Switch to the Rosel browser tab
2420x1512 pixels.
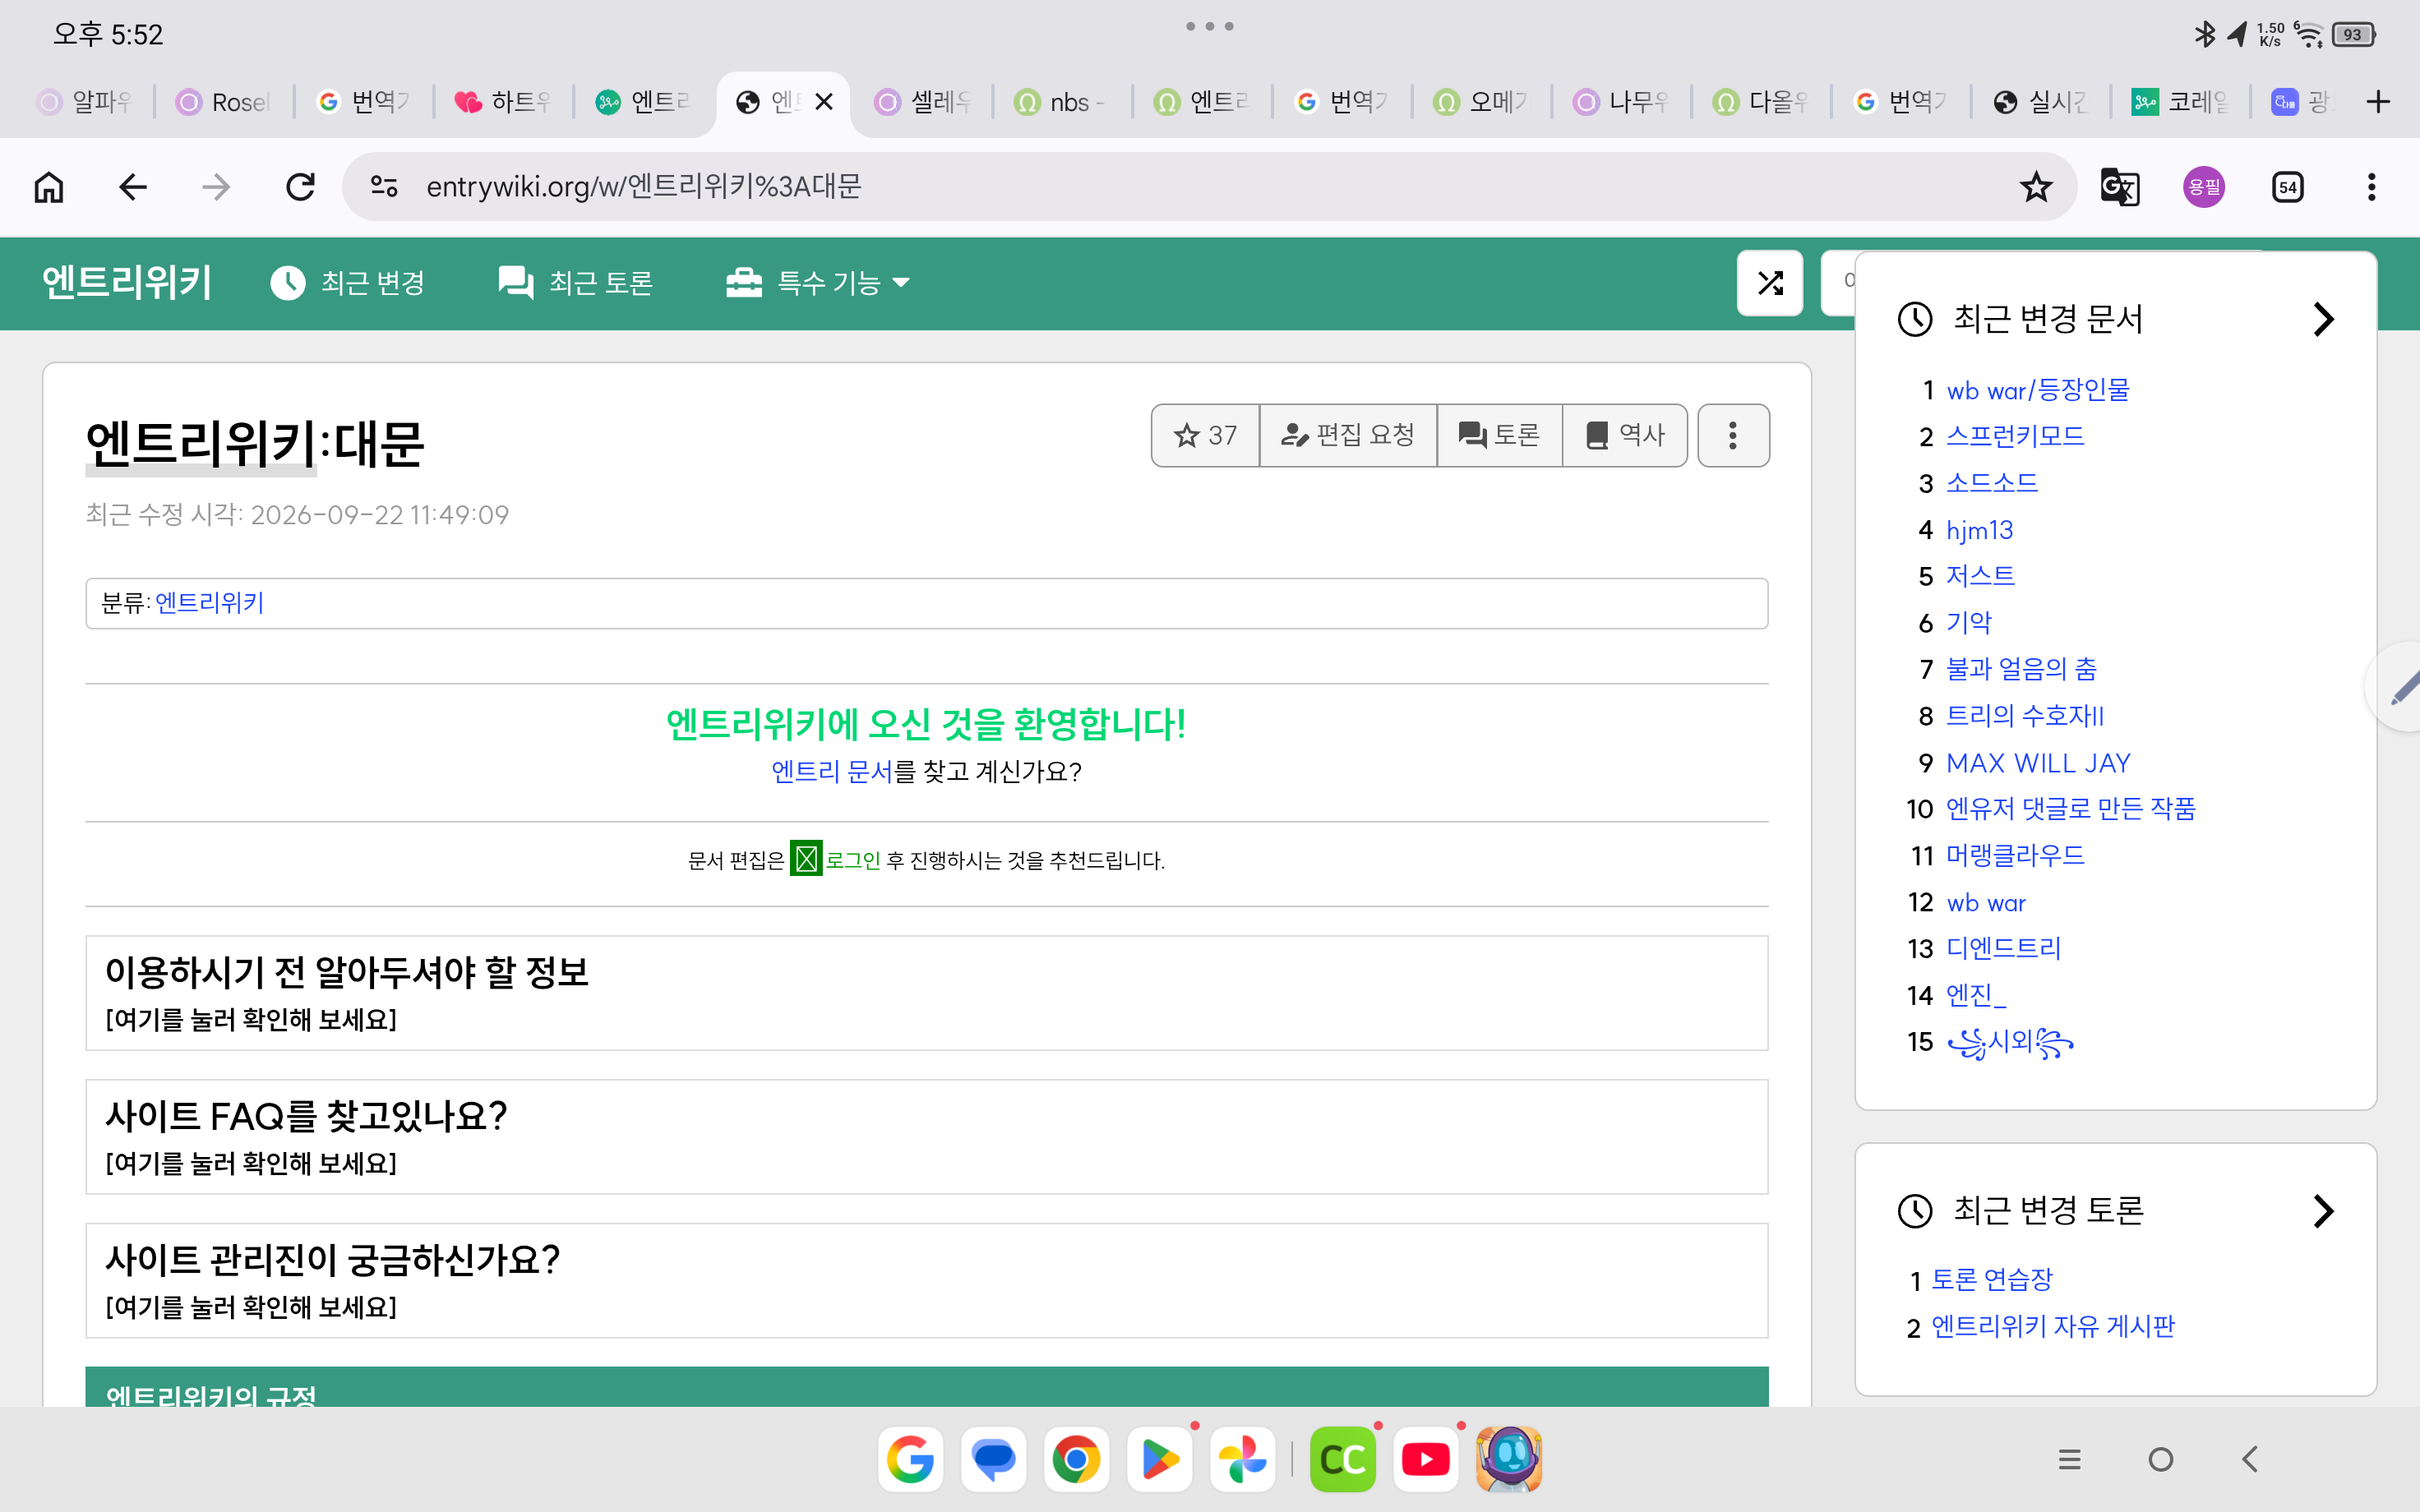(x=222, y=102)
